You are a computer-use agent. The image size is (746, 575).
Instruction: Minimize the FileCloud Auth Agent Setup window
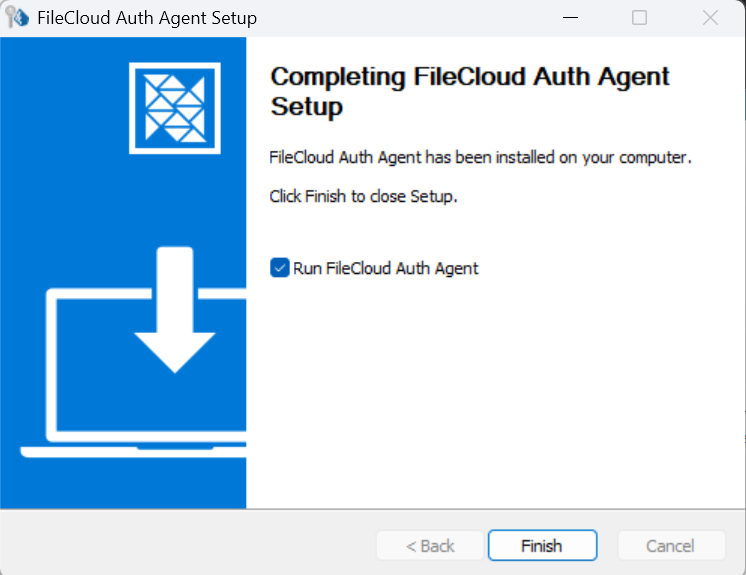569,18
